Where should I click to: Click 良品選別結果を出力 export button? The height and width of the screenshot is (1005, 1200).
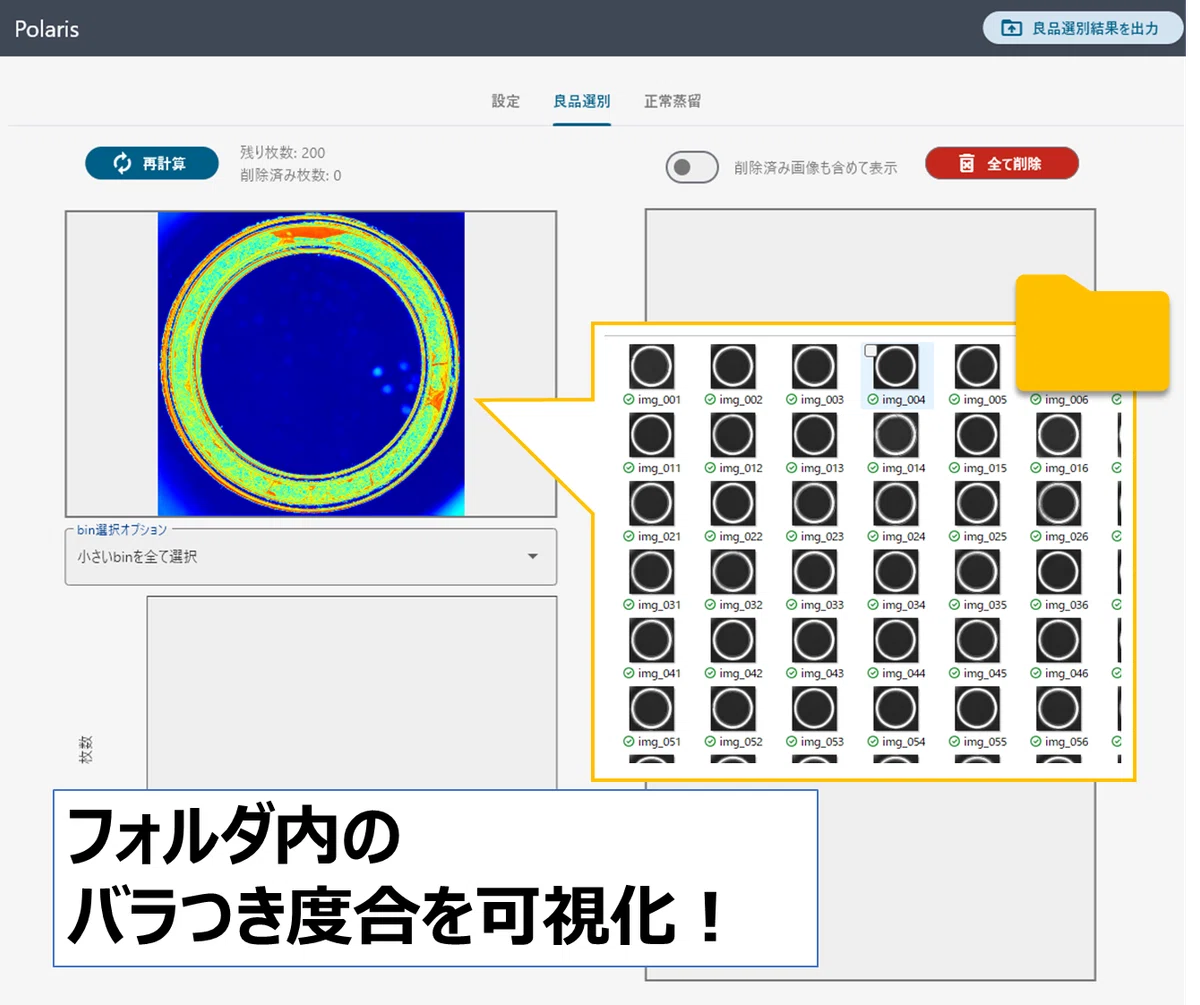point(1083,28)
